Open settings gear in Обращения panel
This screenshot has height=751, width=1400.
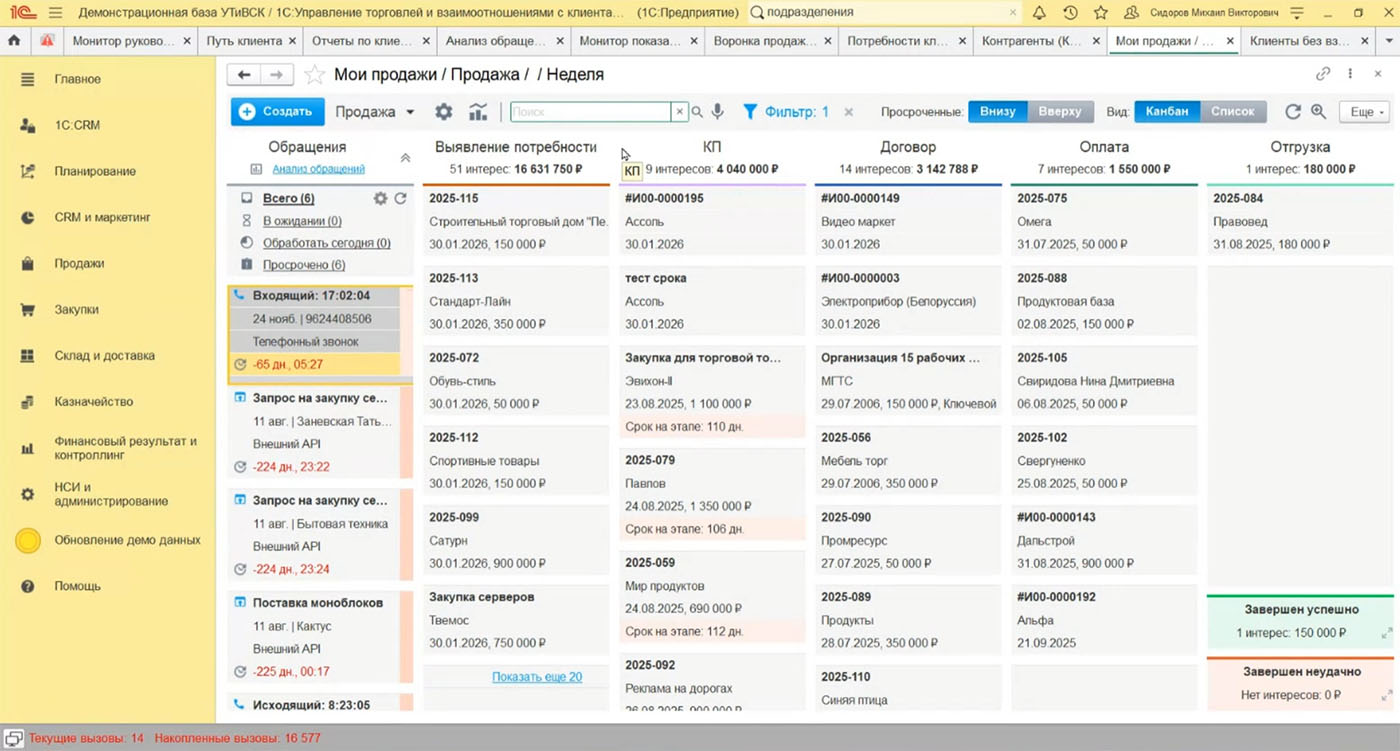tap(380, 199)
